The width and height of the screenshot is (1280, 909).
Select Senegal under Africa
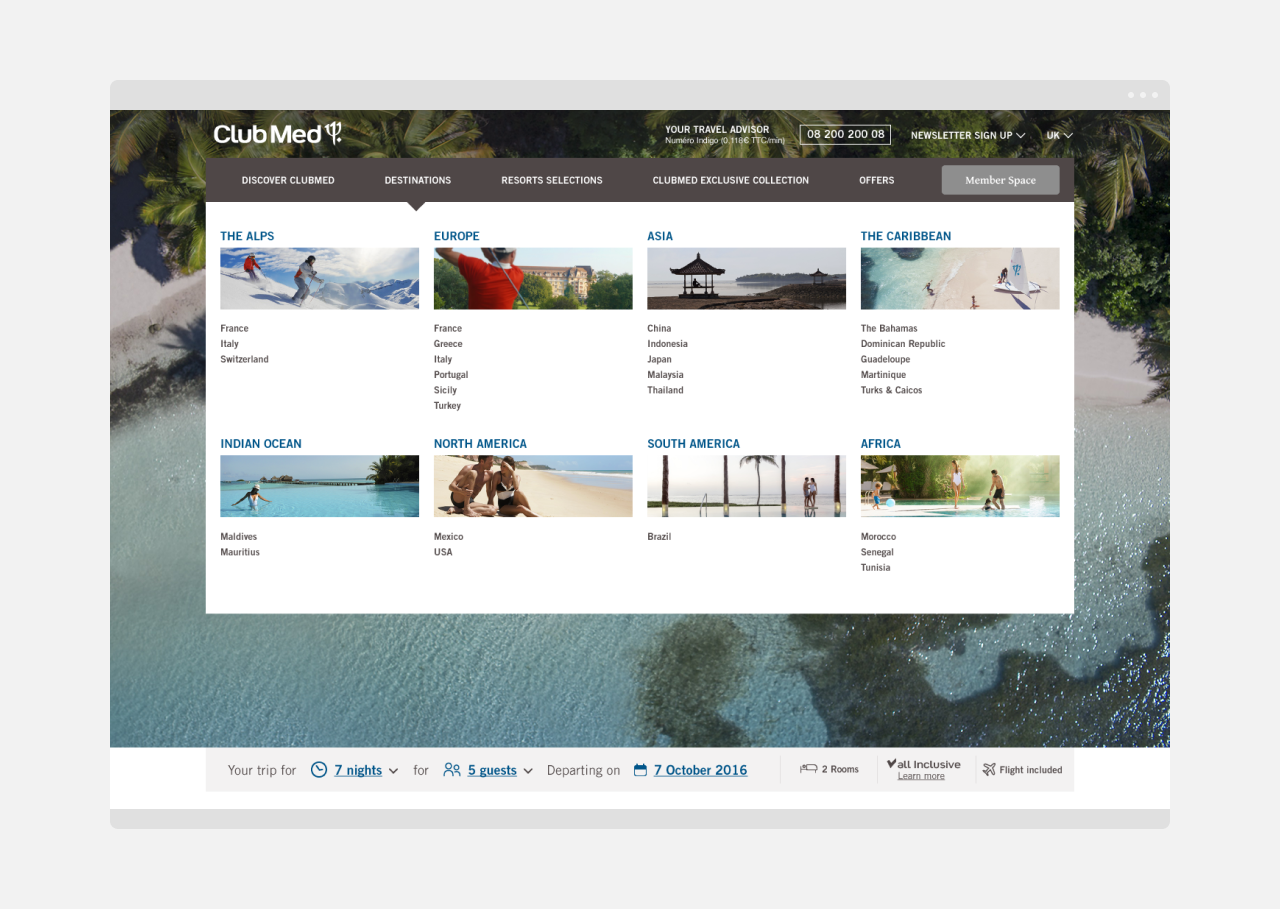tap(877, 552)
